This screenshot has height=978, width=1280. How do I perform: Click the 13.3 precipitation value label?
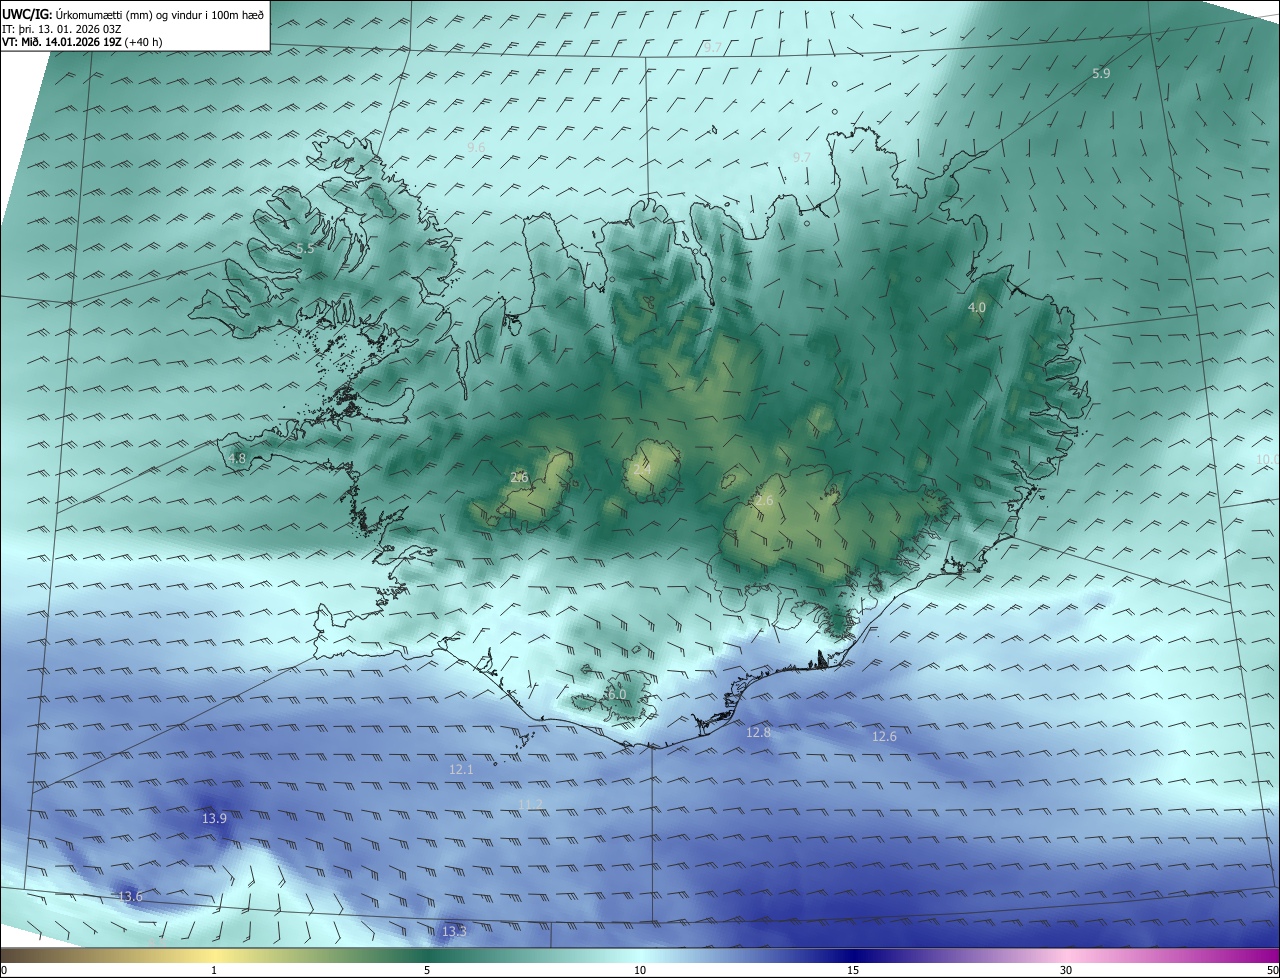coord(453,931)
